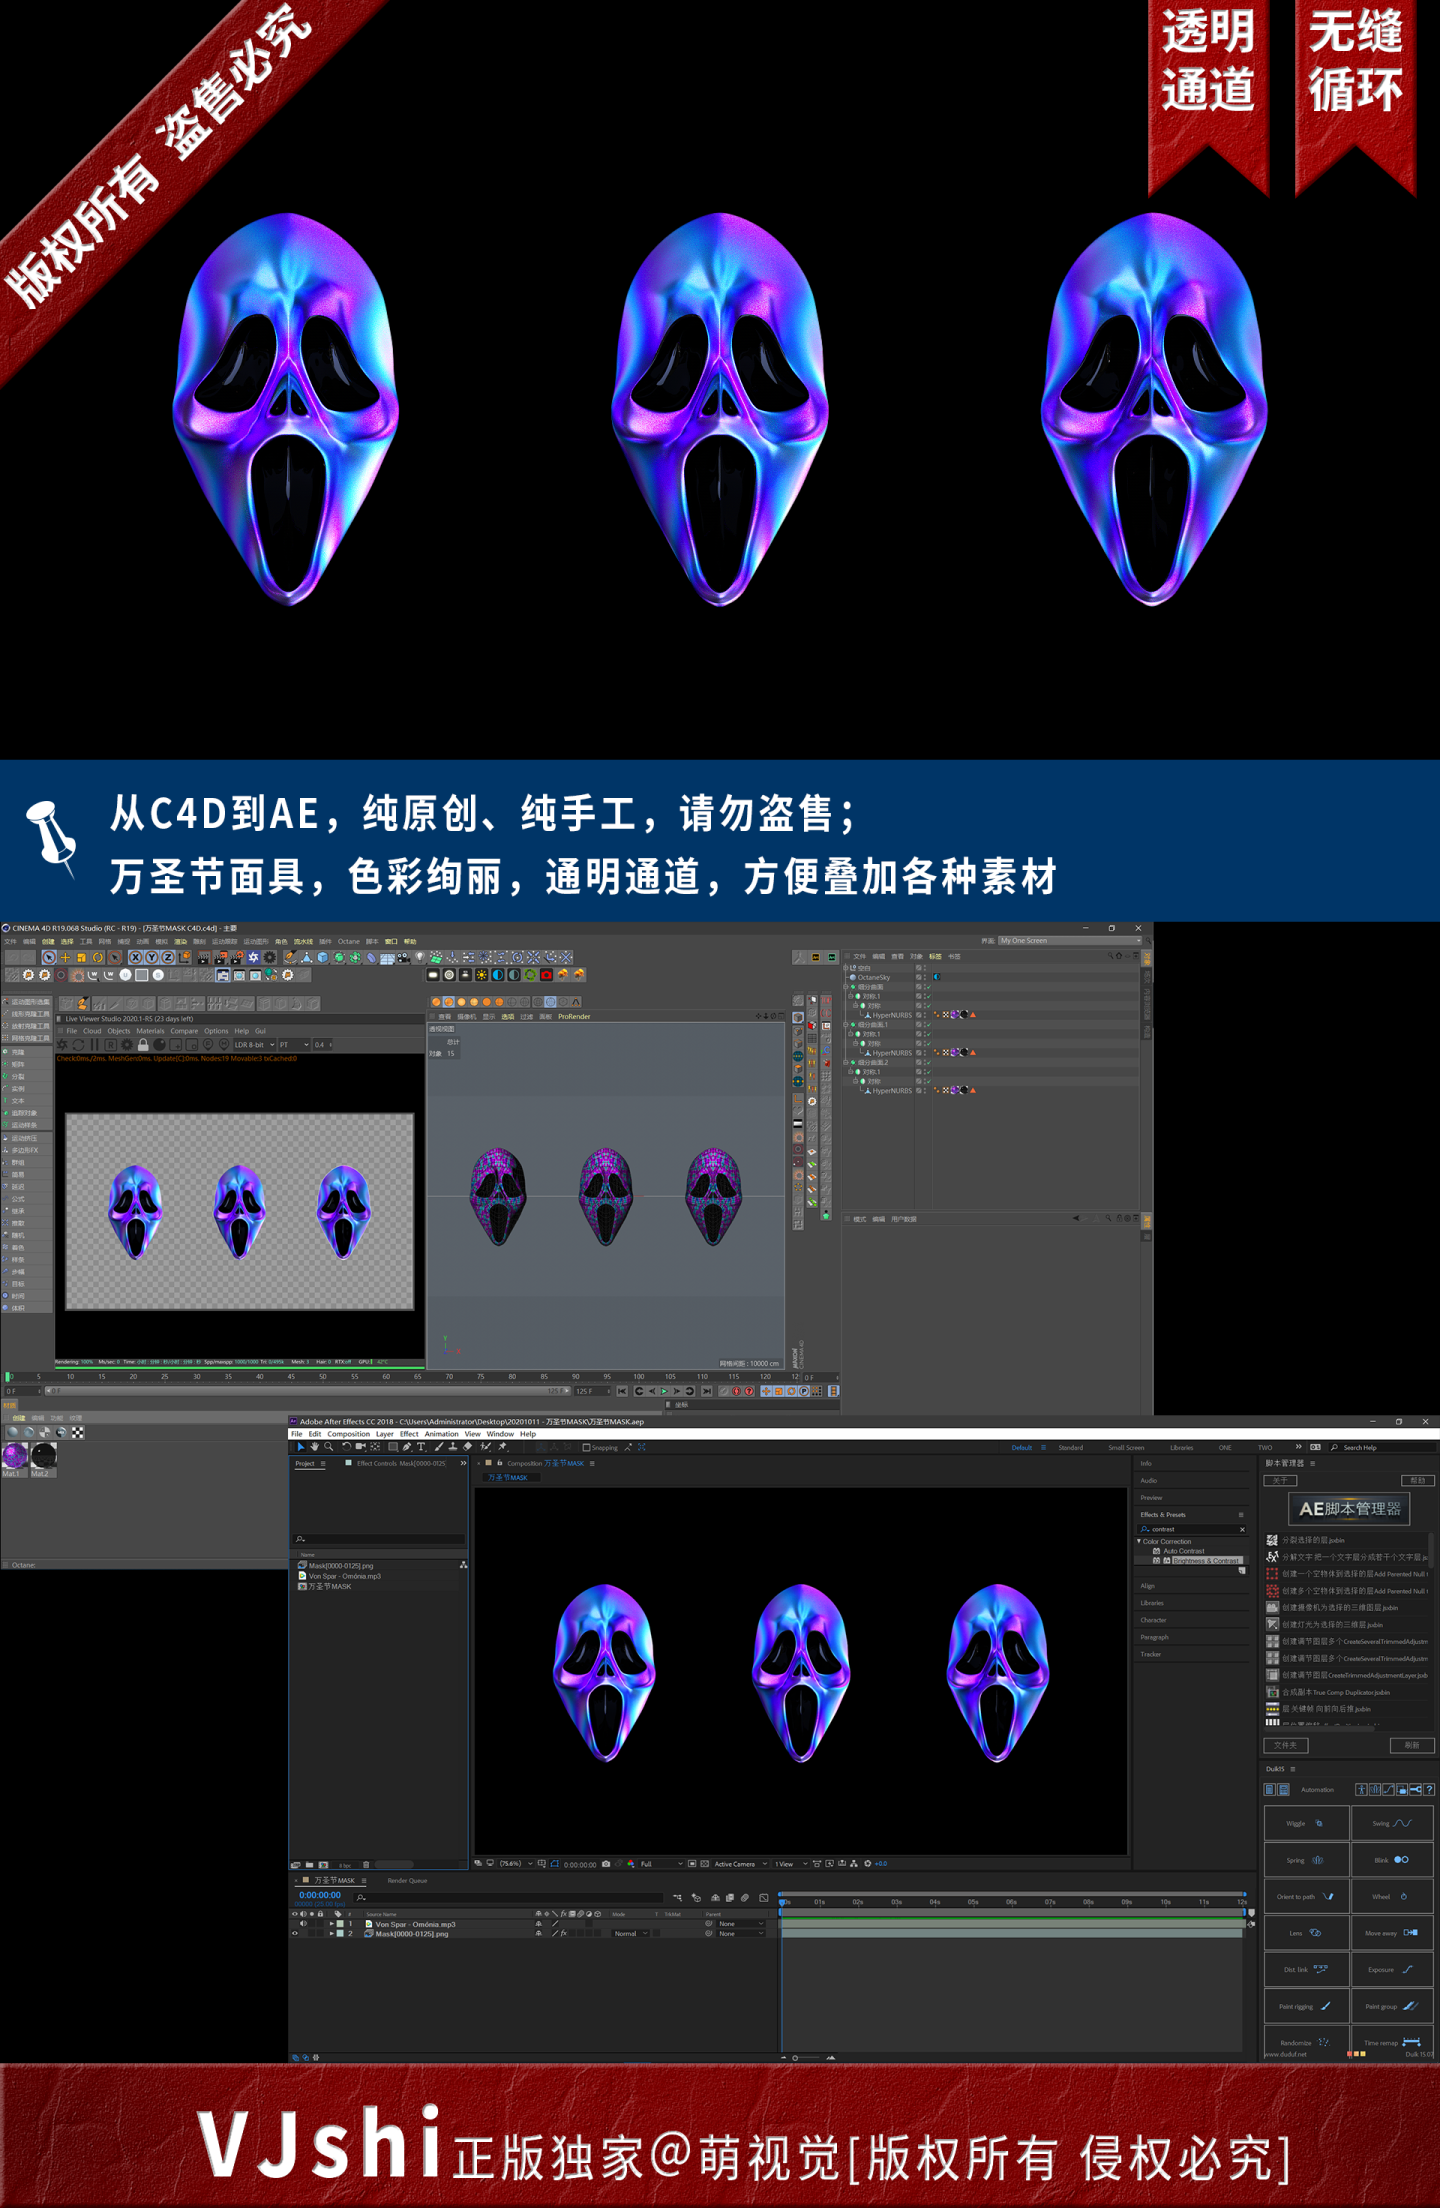The height and width of the screenshot is (2208, 1440).
Task: Open the LDR 8-bit dropdown in Live Viewer
Action: [254, 1044]
